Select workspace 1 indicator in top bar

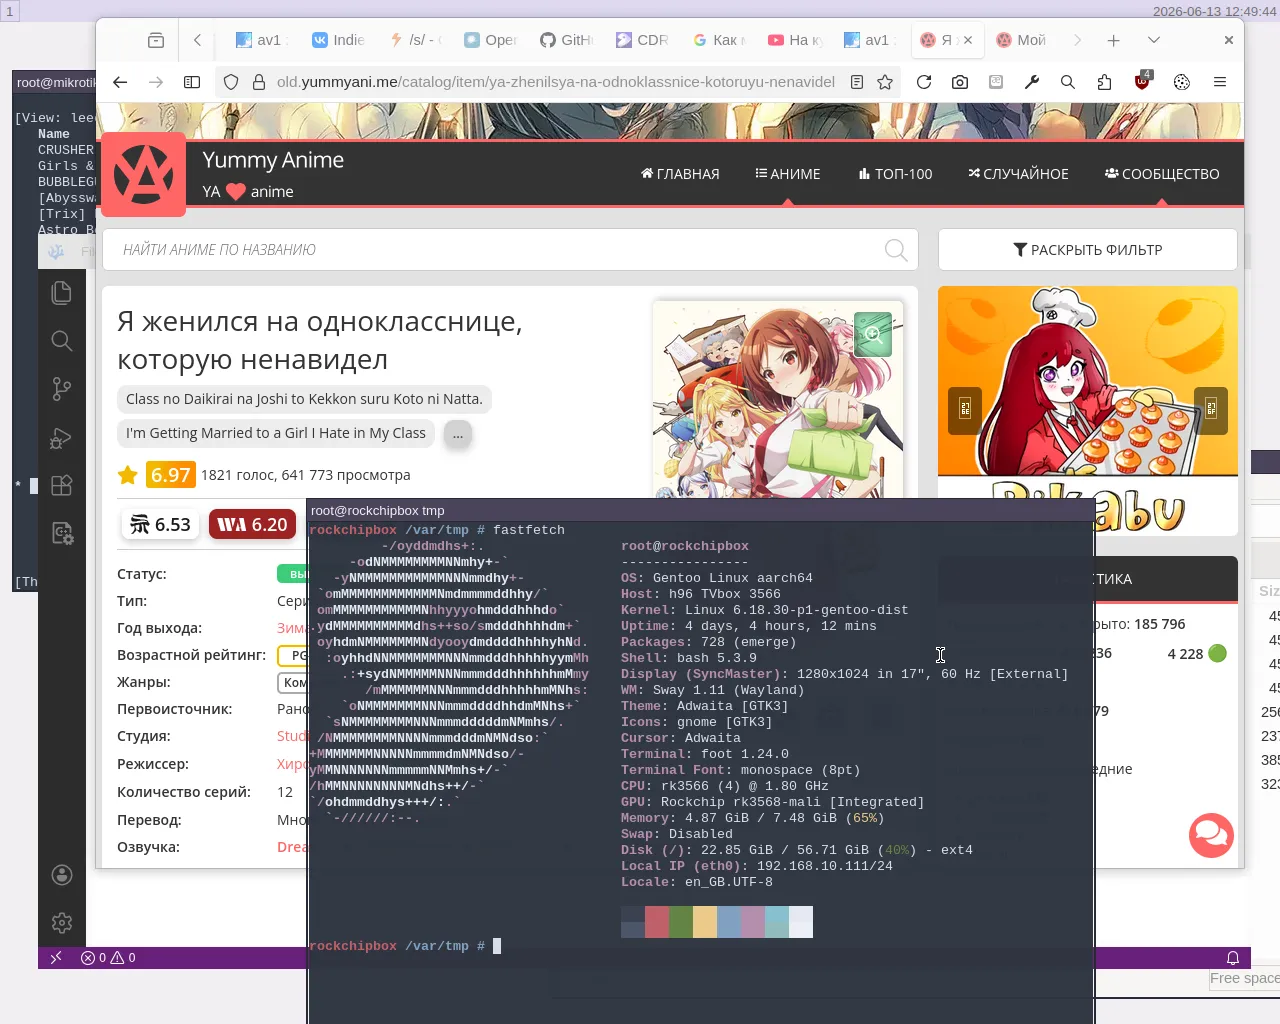pos(9,11)
